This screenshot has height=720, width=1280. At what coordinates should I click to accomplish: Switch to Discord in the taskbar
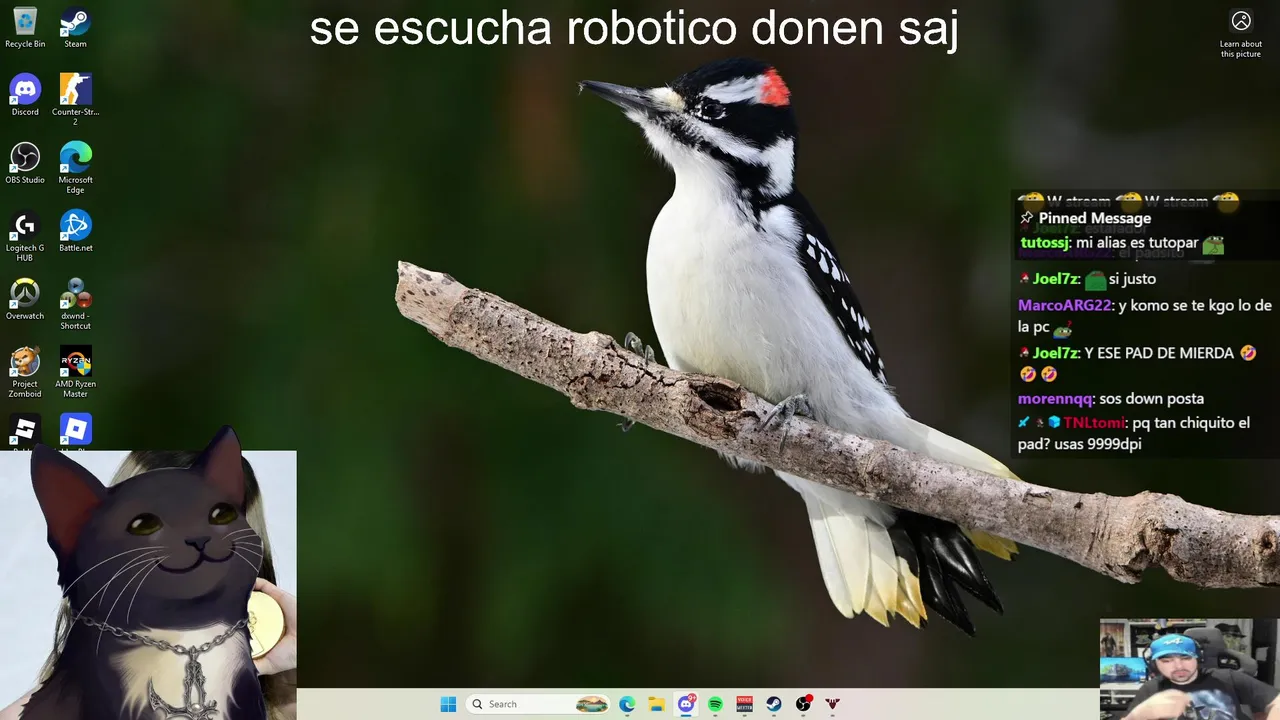coord(686,704)
